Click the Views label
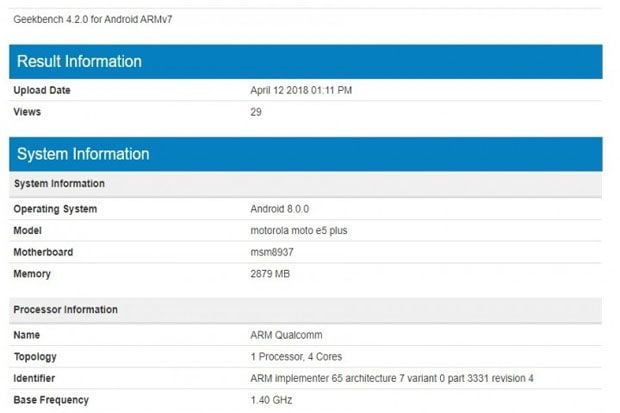Image resolution: width=620 pixels, height=413 pixels. coord(27,112)
